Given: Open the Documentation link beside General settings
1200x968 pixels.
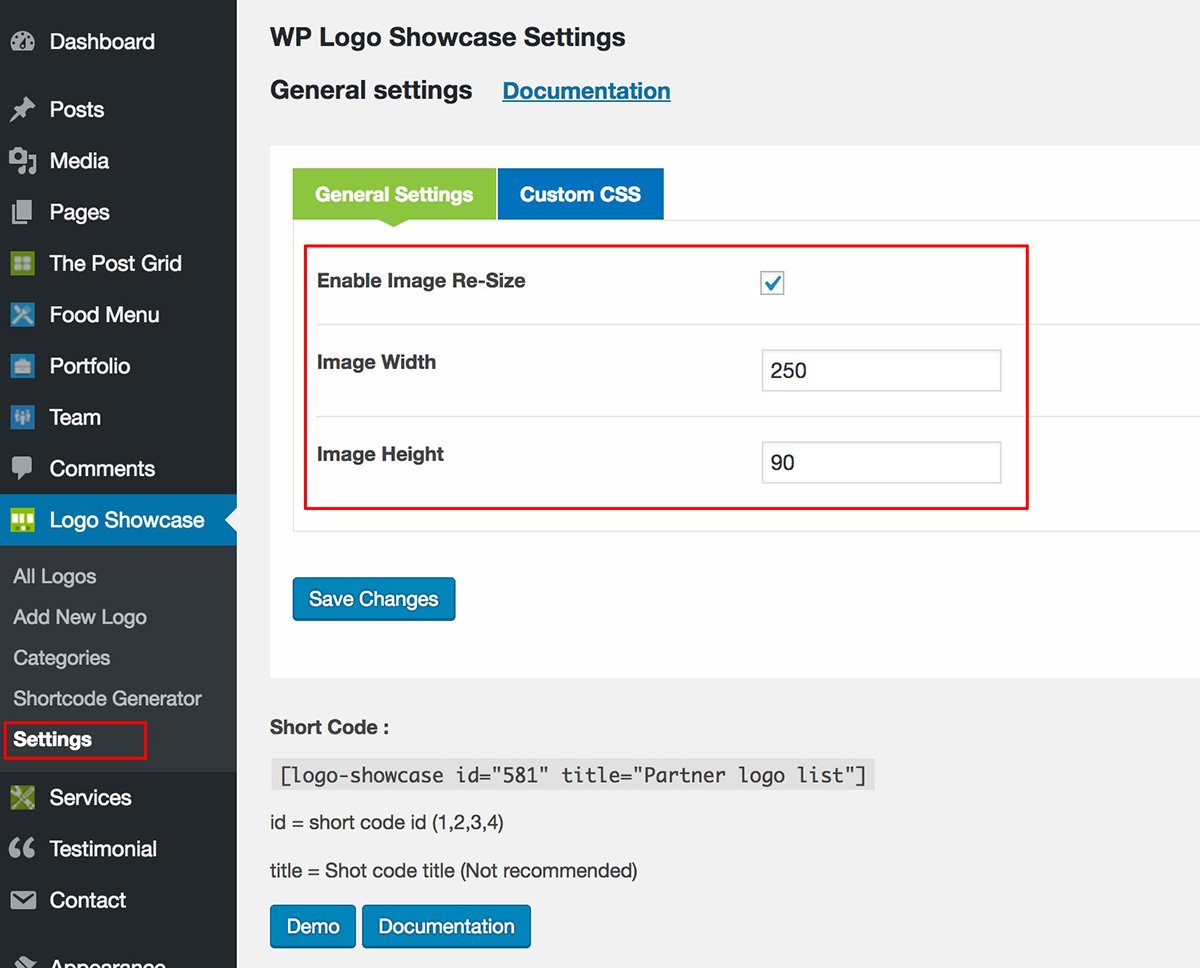Looking at the screenshot, I should pyautogui.click(x=587, y=91).
